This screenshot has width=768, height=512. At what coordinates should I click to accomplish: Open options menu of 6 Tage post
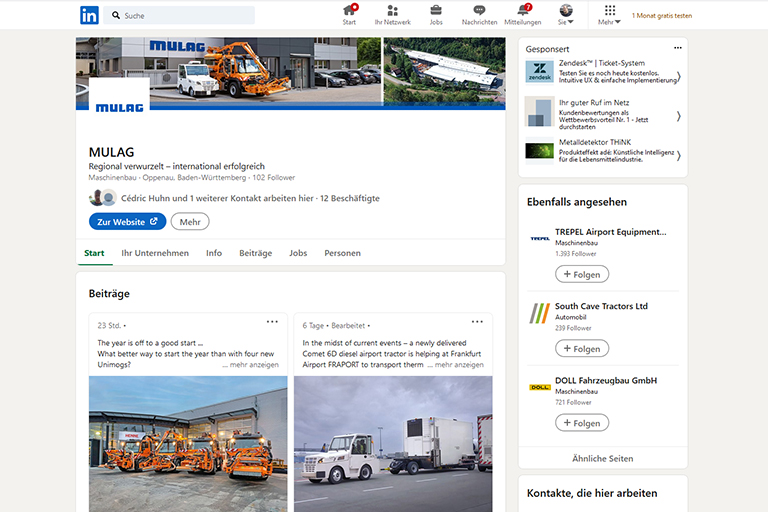coord(477,322)
